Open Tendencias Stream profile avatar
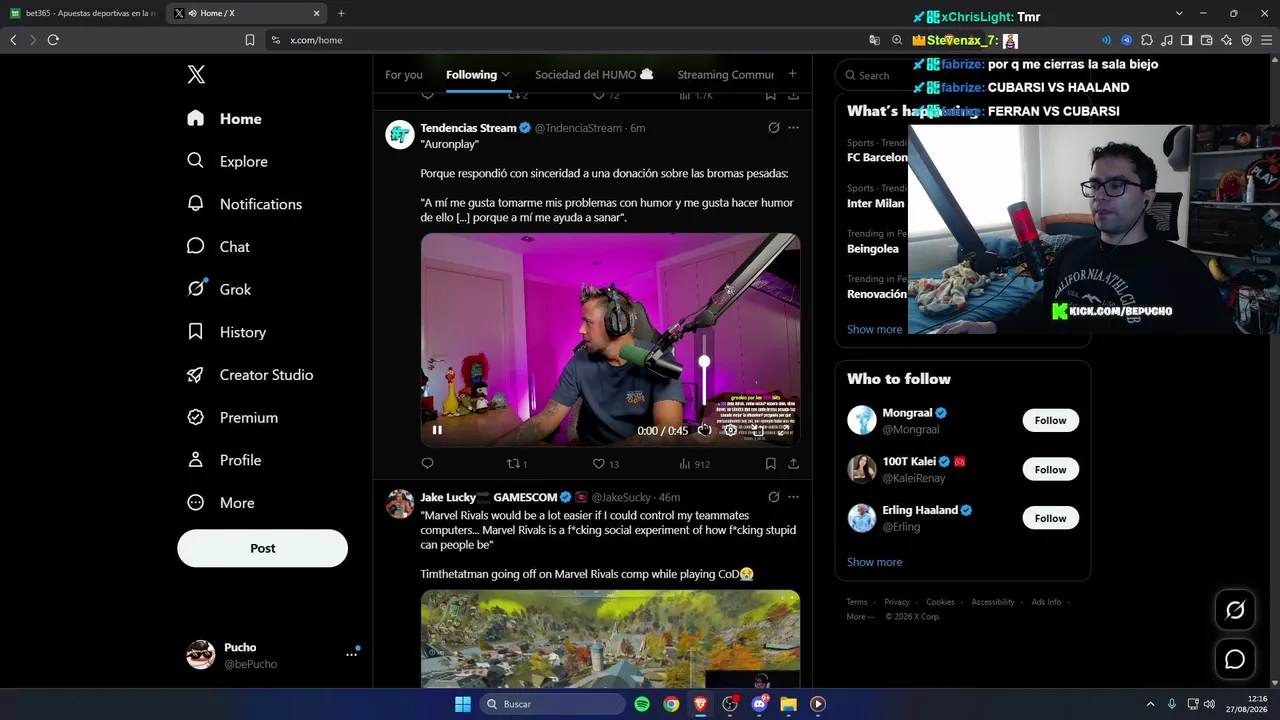This screenshot has height=720, width=1280. point(400,135)
